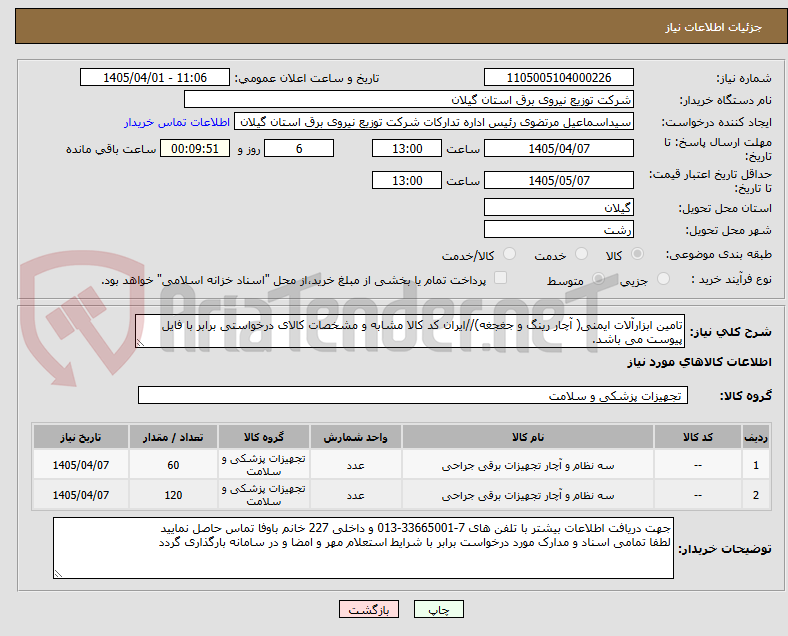Click the need date cell in row 1
This screenshot has height=636, width=788.
click(x=81, y=465)
